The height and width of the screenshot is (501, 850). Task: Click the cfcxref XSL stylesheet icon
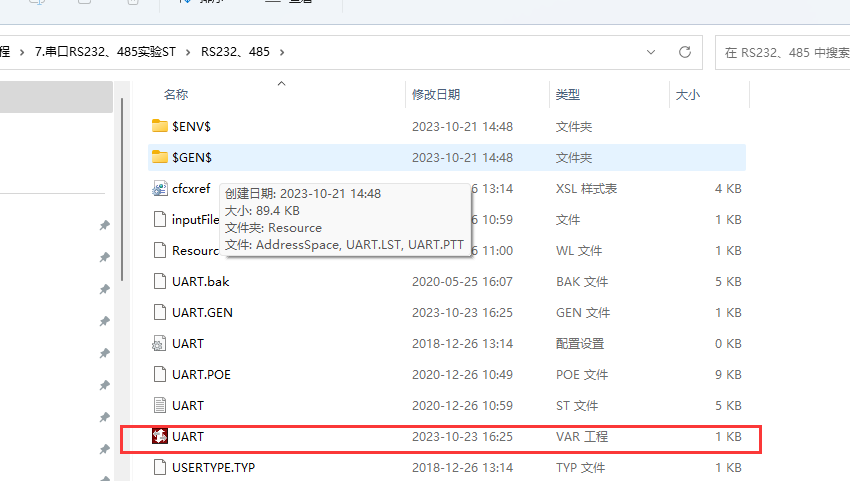[159, 188]
